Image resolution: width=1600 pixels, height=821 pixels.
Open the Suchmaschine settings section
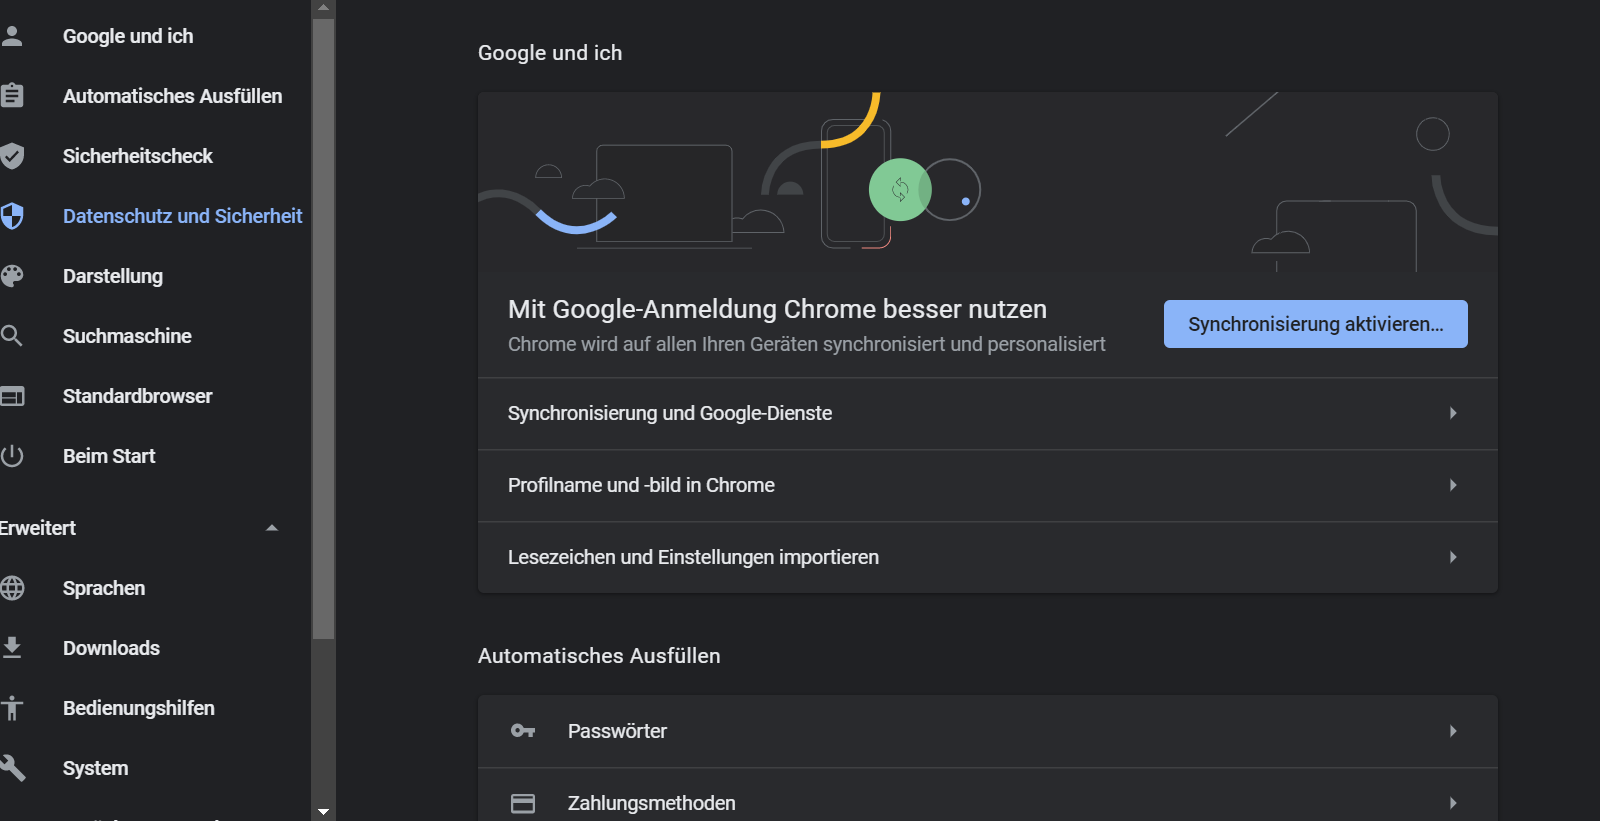[x=127, y=336]
